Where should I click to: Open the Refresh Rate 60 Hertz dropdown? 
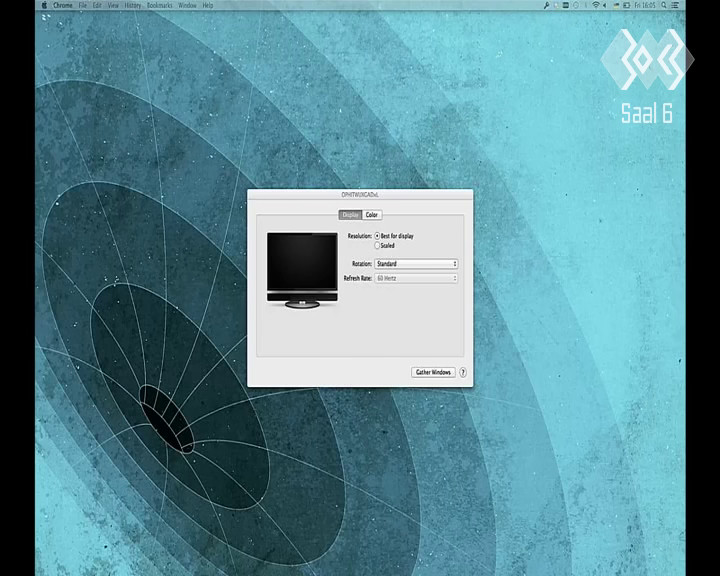(x=416, y=278)
